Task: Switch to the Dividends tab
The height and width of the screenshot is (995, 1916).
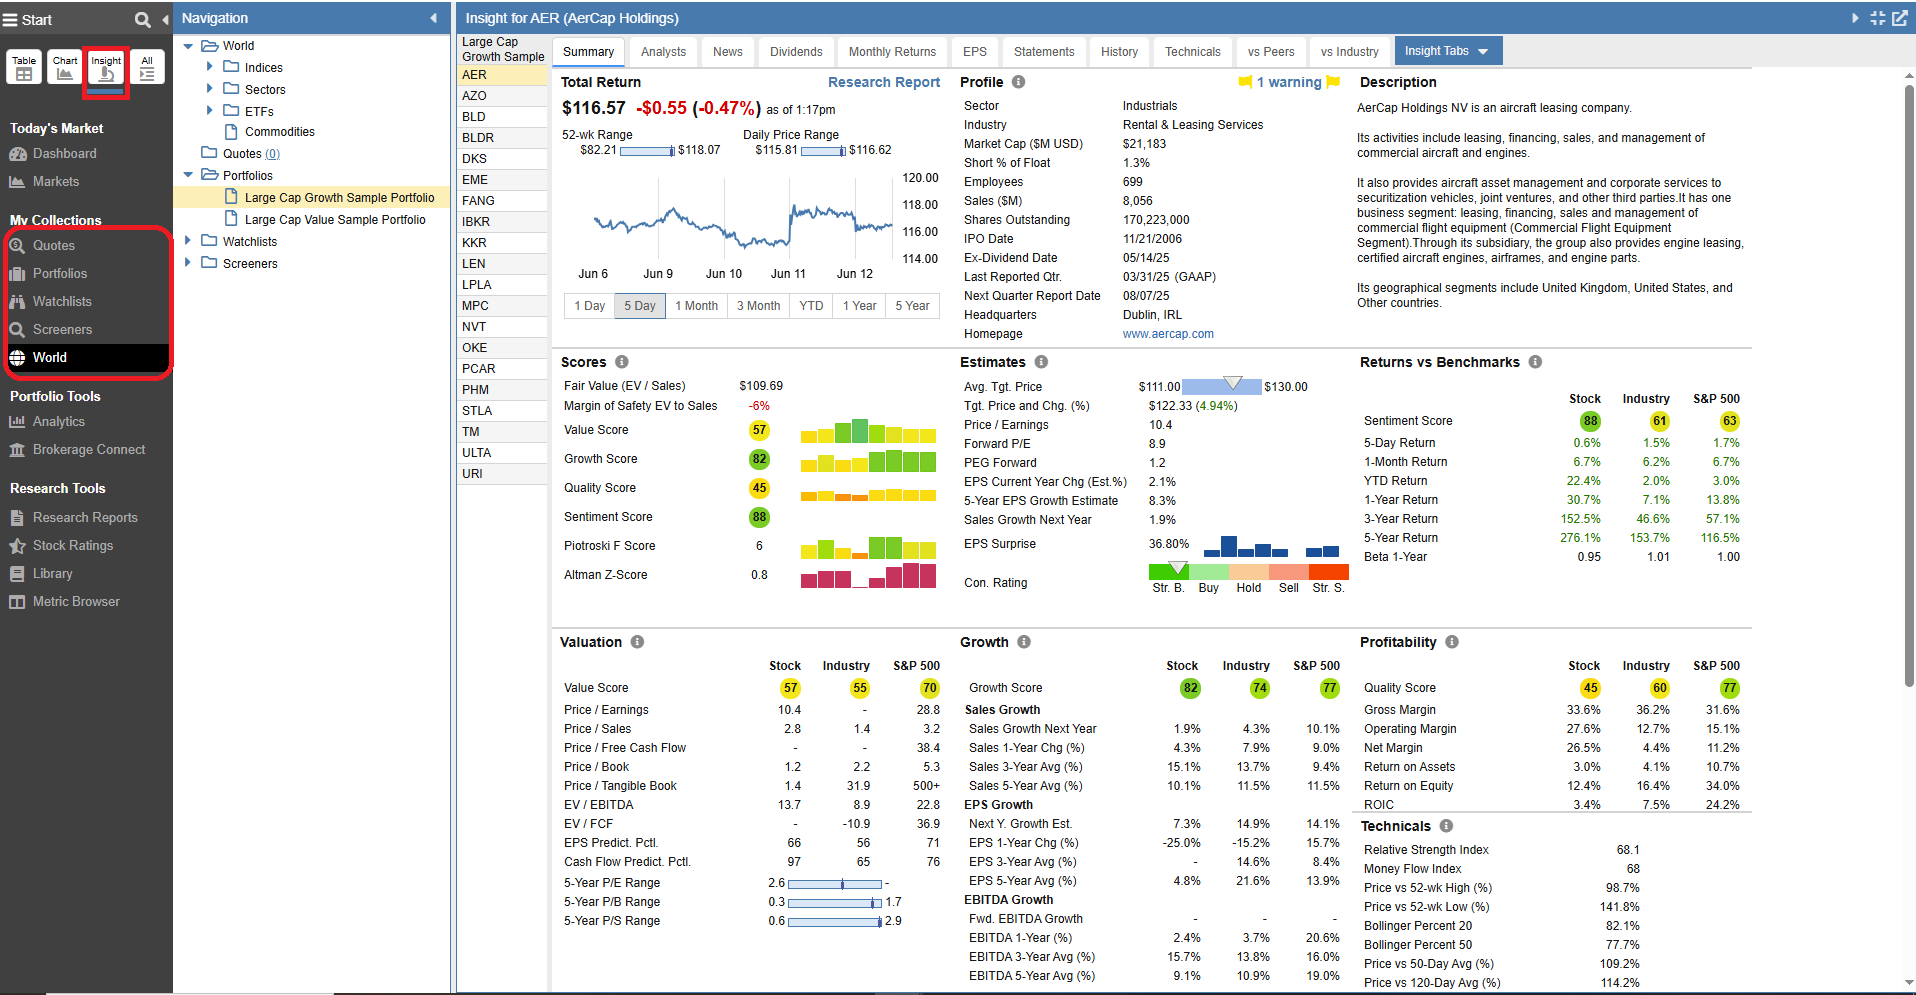Action: pyautogui.click(x=796, y=52)
